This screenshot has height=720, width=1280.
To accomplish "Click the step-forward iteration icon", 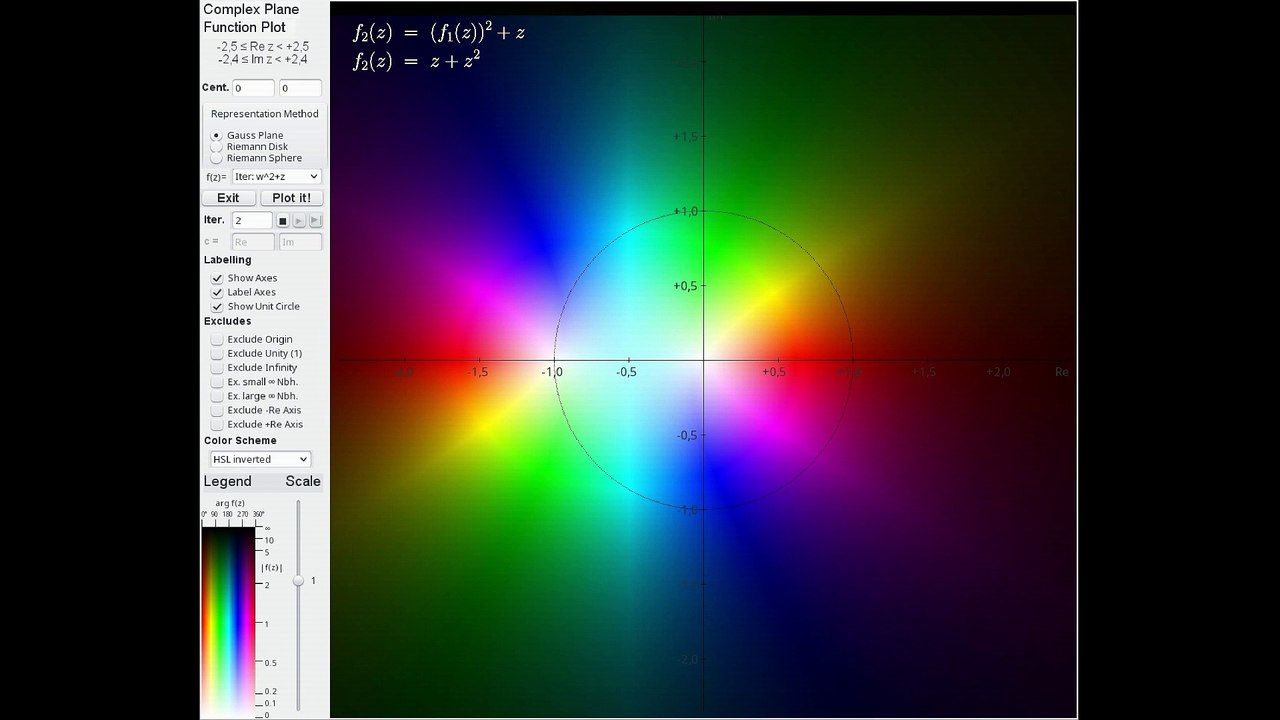I will (x=315, y=220).
